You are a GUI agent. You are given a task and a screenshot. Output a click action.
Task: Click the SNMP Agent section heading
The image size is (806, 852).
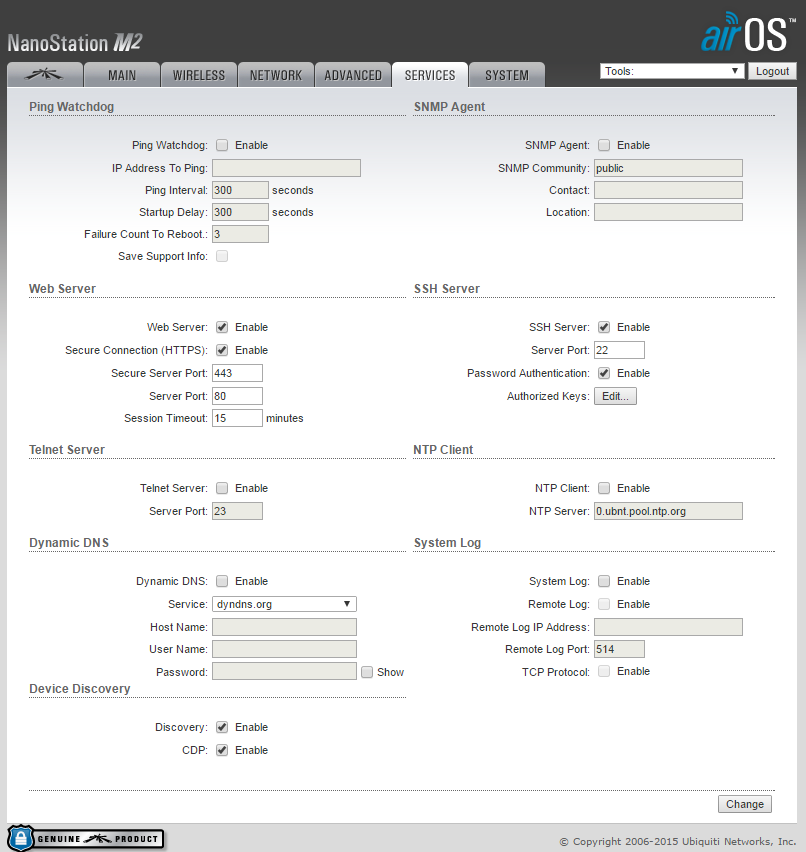[449, 106]
